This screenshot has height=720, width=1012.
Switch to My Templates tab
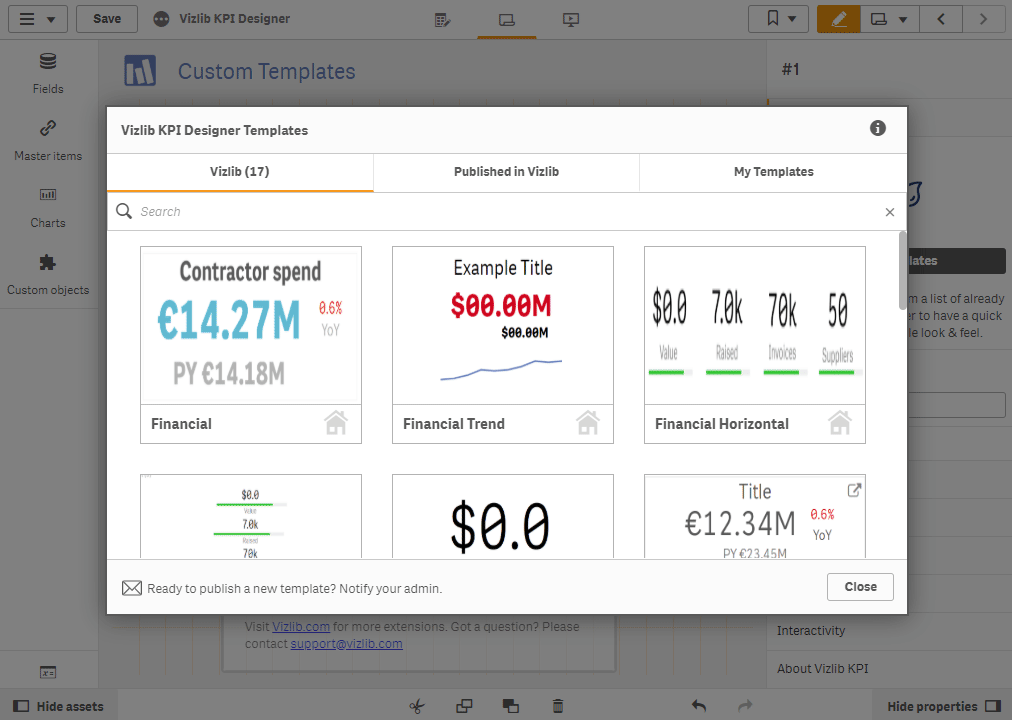773,172
